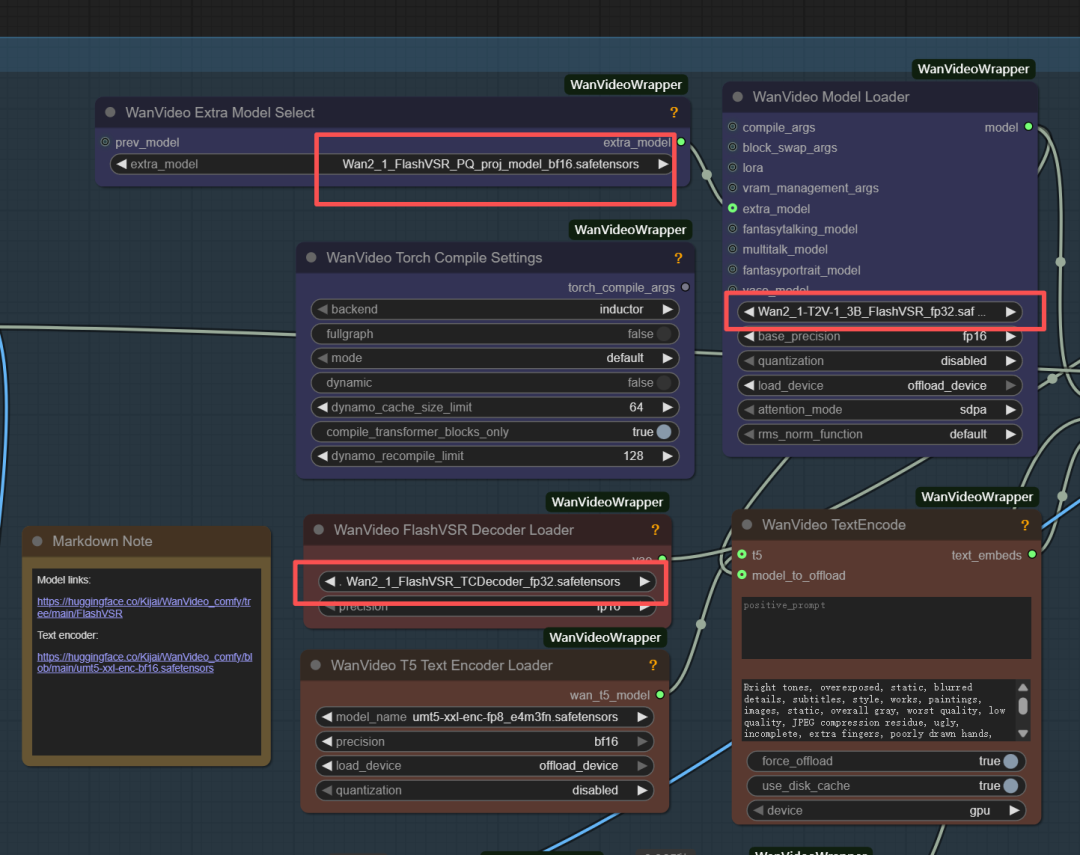Change the quantization option in Model Loader
The width and height of the screenshot is (1080, 855).
[x=880, y=361]
